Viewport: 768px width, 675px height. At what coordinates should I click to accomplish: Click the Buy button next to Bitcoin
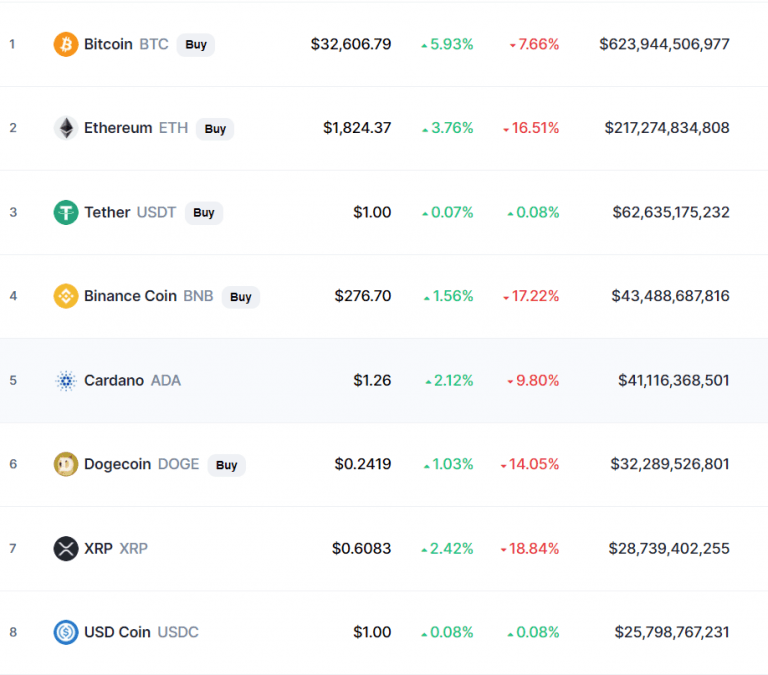pyautogui.click(x=196, y=45)
